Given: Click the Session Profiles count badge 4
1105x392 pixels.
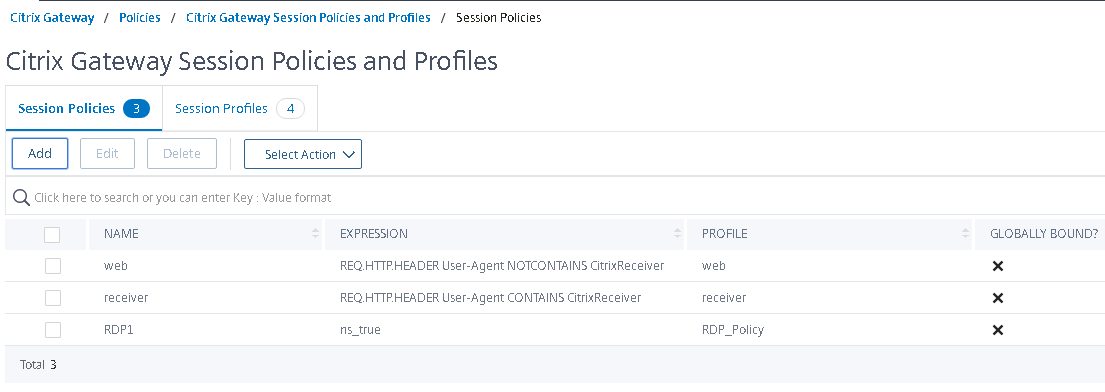Looking at the screenshot, I should [290, 109].
